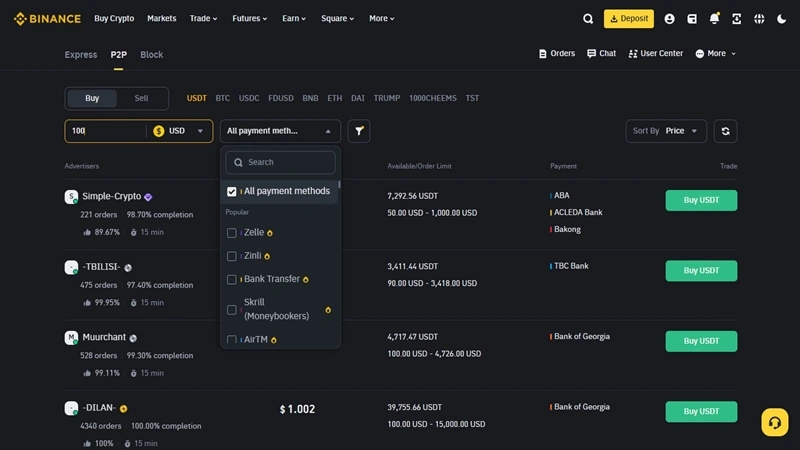Click timer icon in Muurchant row

click(134, 373)
